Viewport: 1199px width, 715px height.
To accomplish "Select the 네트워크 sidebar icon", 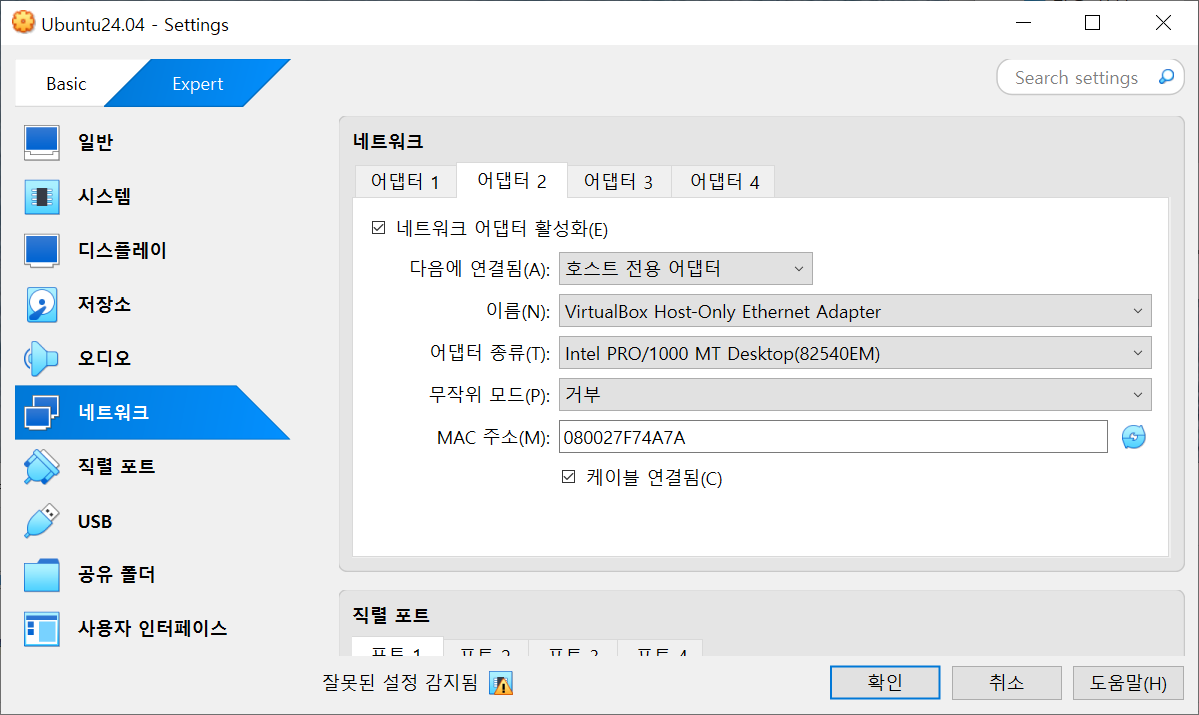I will (x=41, y=412).
